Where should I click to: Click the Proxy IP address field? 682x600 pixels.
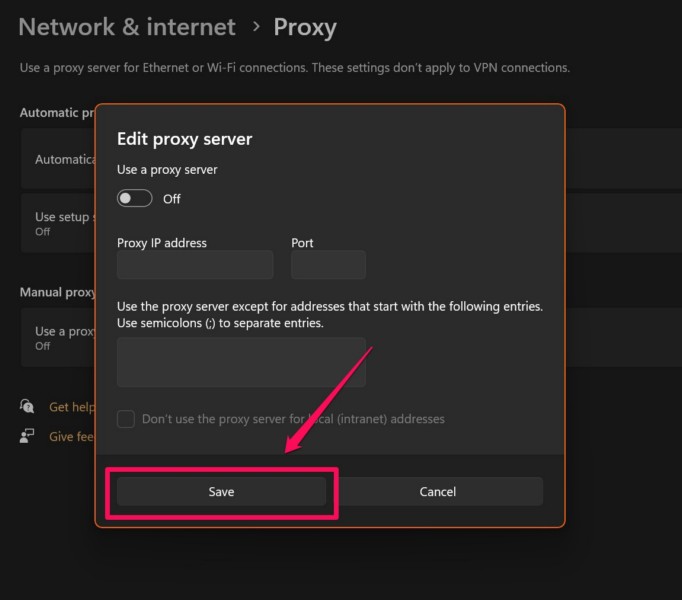[195, 265]
